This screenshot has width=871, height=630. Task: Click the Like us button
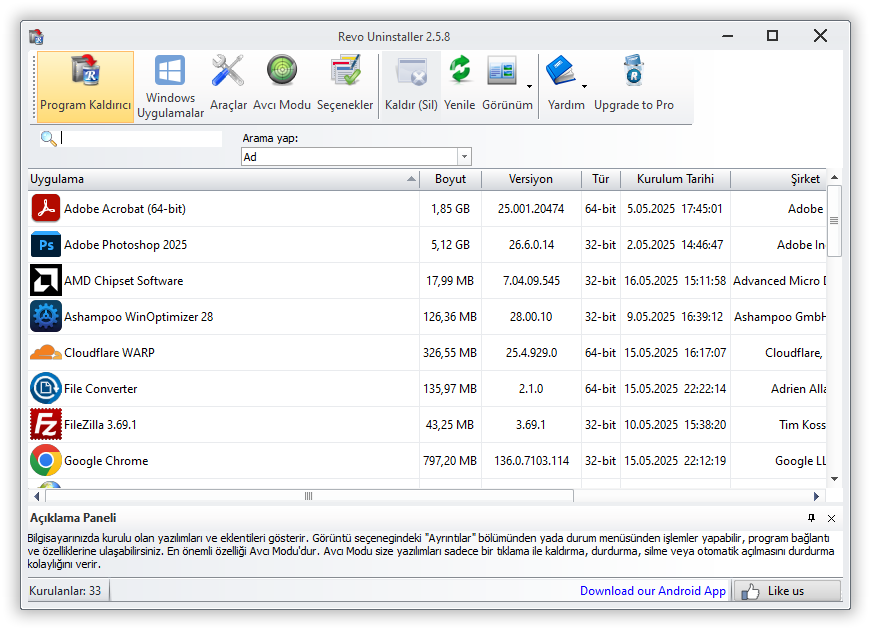(787, 591)
